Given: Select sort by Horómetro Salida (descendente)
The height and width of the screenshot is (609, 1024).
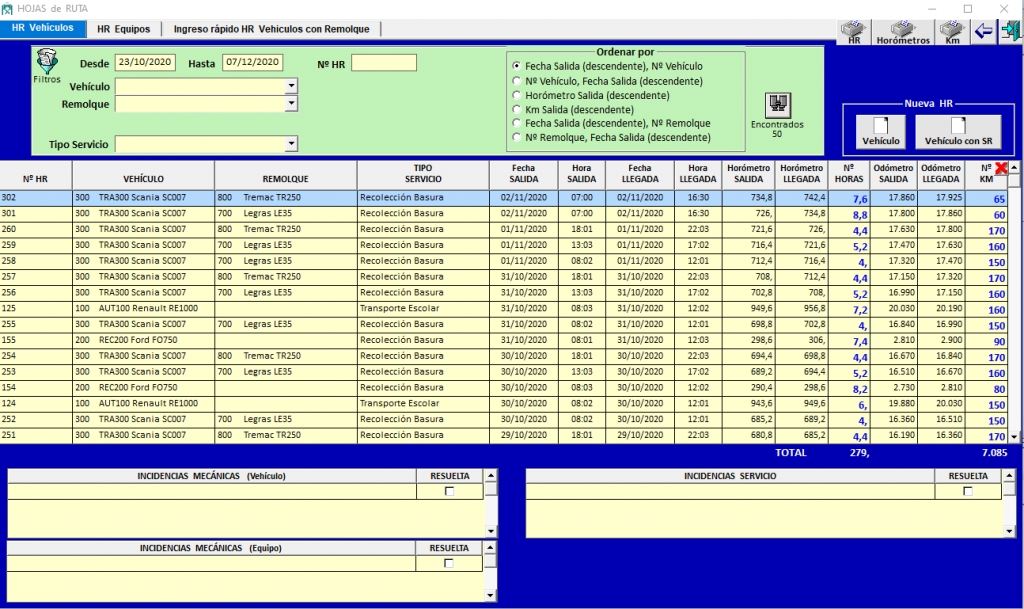Looking at the screenshot, I should pos(517,95).
